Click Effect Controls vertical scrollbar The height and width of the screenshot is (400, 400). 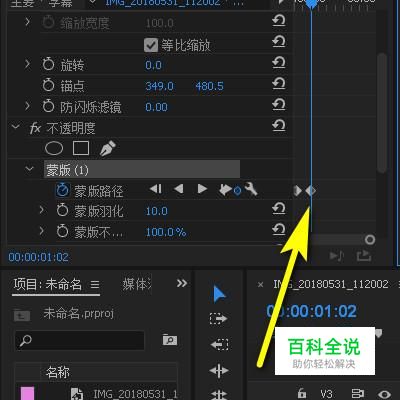pos(382,113)
